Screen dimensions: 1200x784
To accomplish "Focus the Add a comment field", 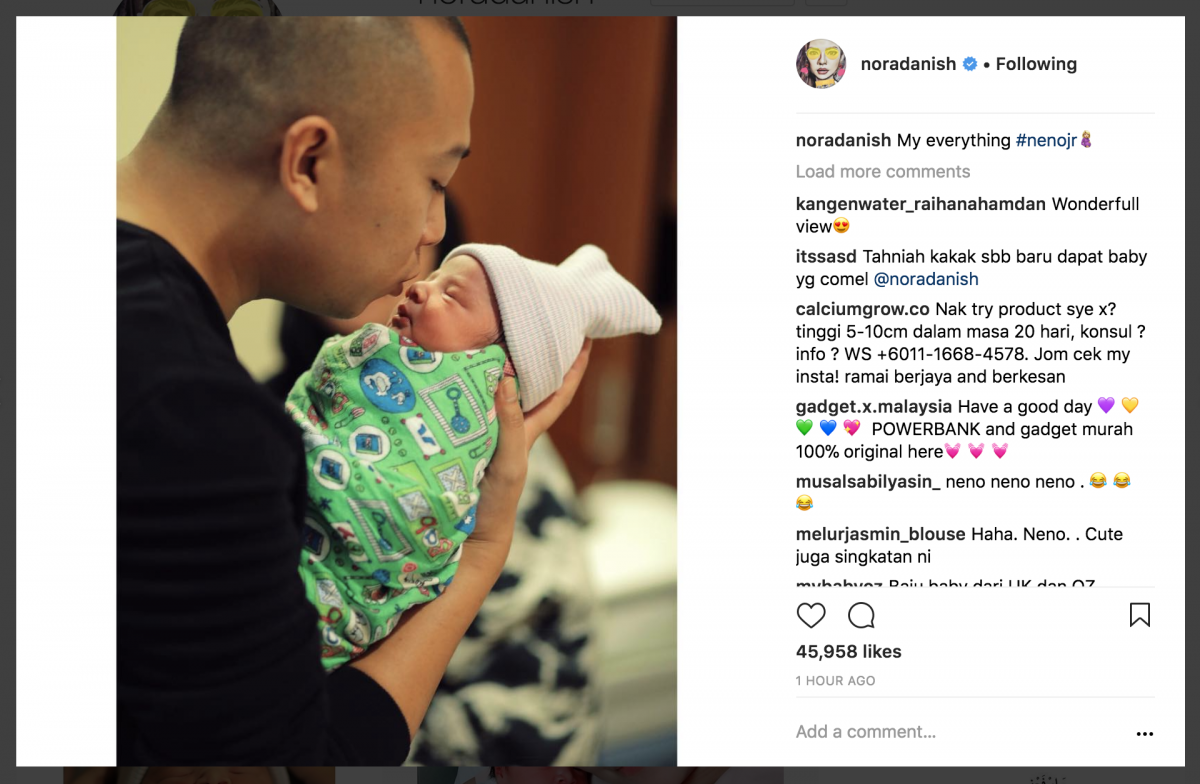I will pos(955,732).
